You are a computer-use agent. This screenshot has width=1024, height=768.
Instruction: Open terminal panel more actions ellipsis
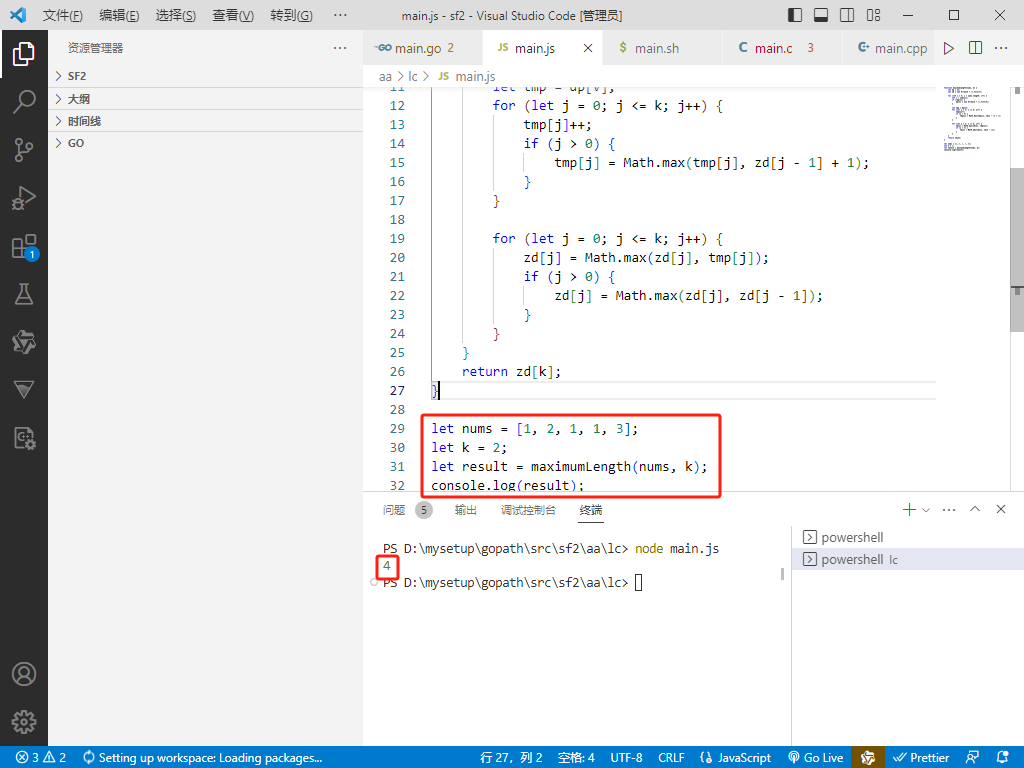(949, 509)
